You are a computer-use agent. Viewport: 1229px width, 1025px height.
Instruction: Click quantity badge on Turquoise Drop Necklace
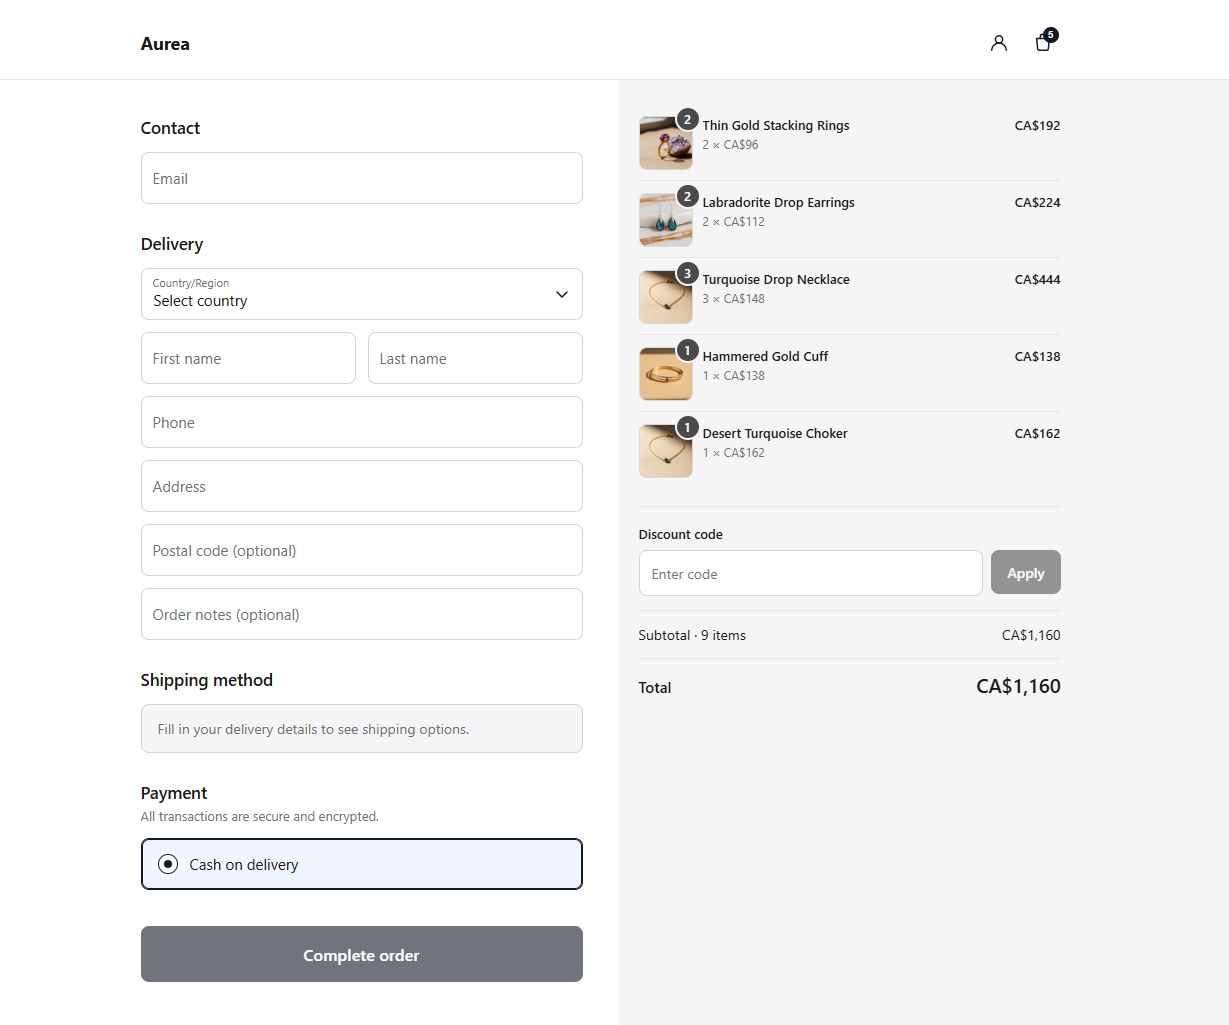pyautogui.click(x=687, y=273)
